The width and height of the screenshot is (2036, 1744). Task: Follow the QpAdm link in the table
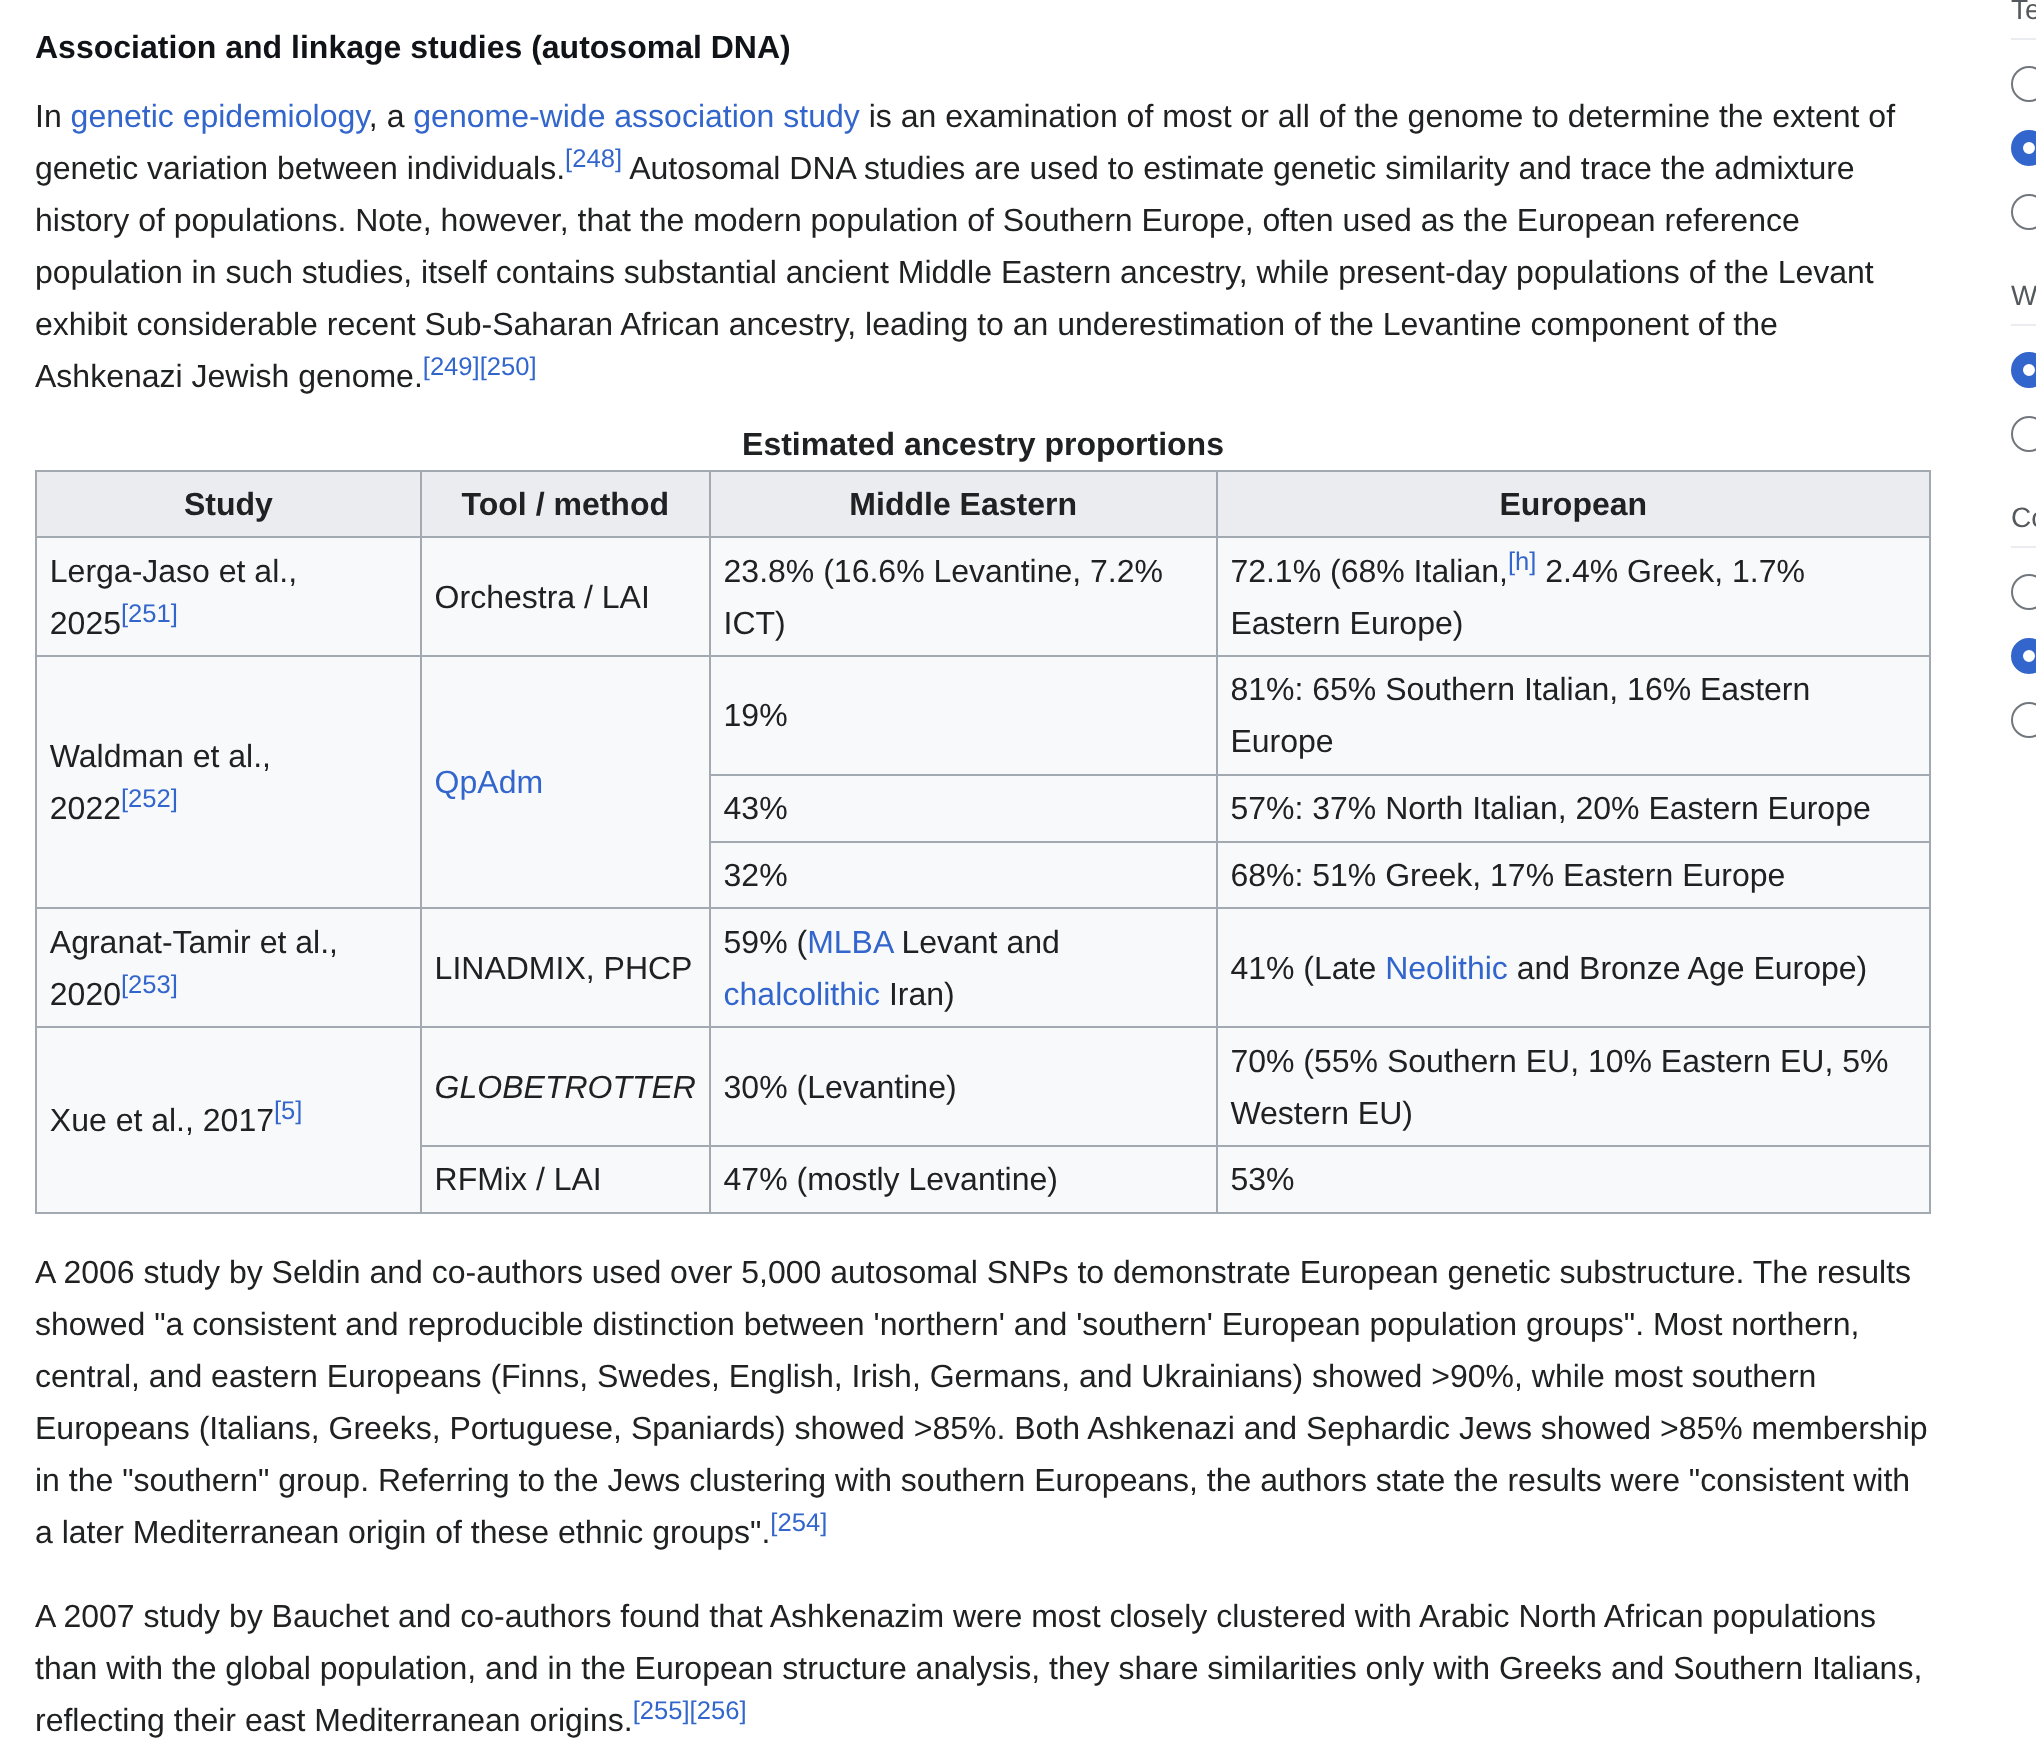tap(489, 782)
